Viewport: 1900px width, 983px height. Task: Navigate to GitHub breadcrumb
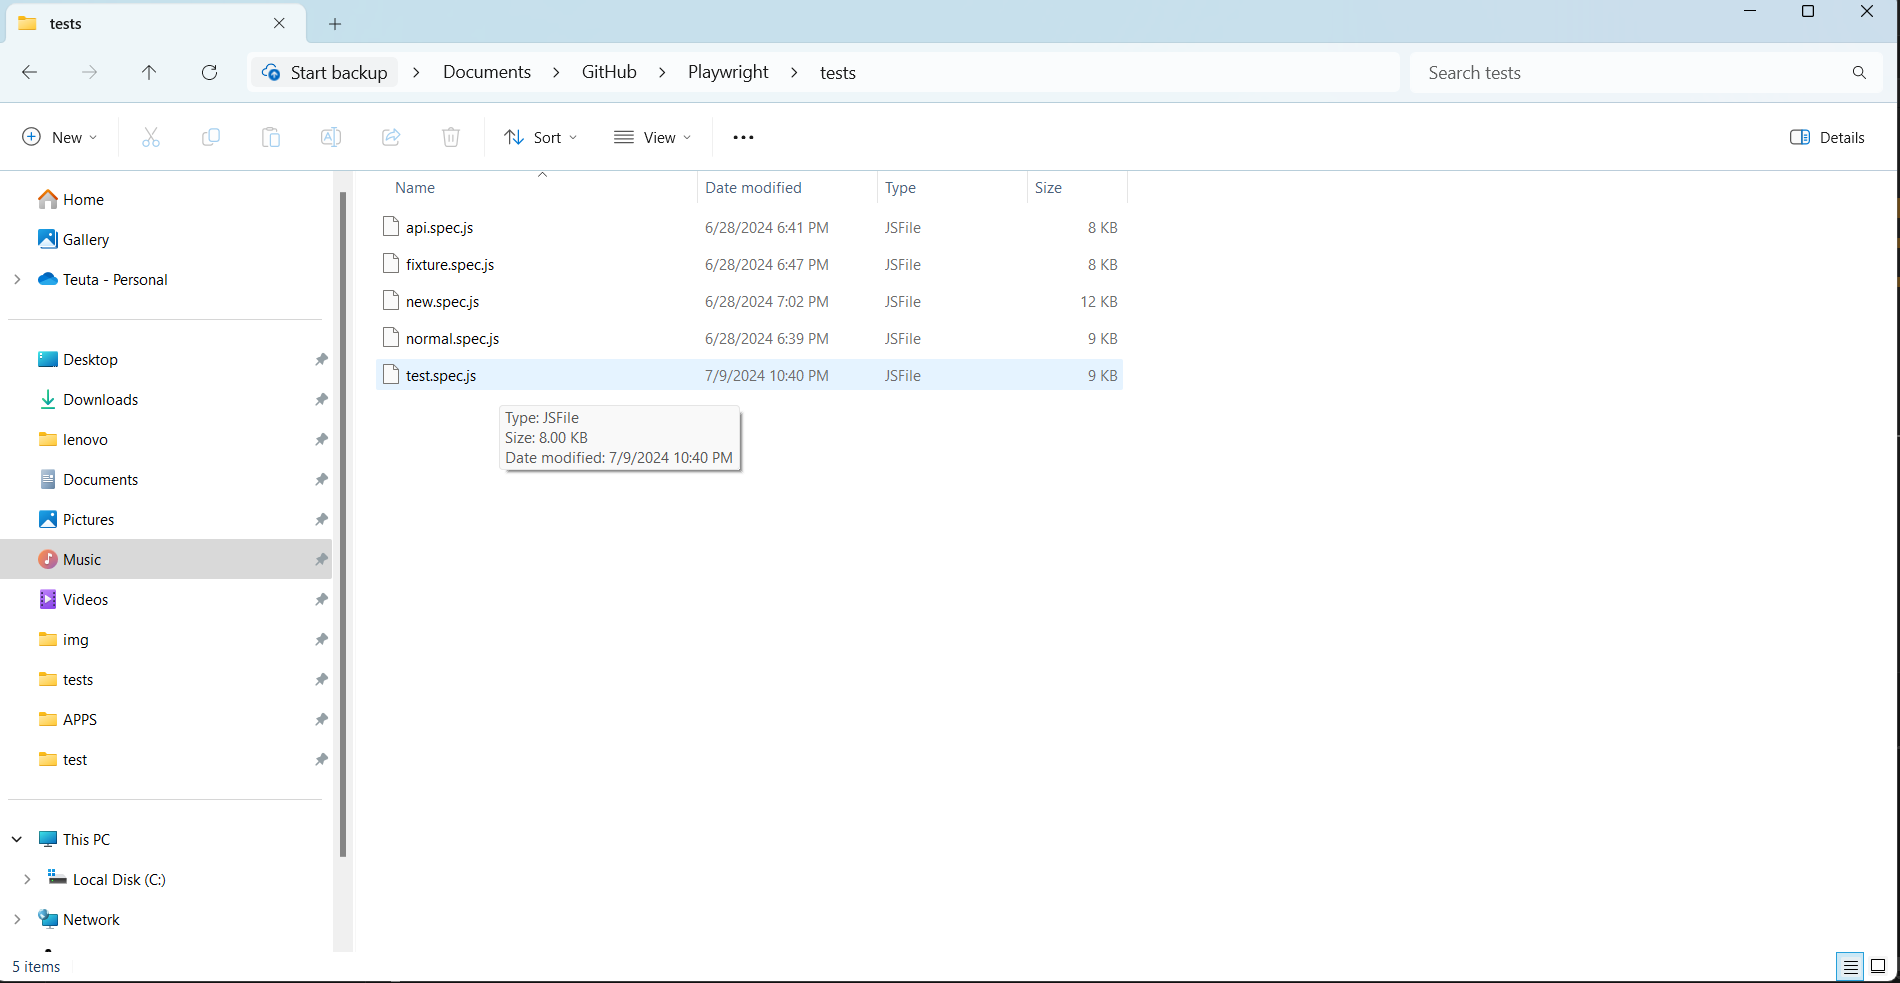[609, 72]
